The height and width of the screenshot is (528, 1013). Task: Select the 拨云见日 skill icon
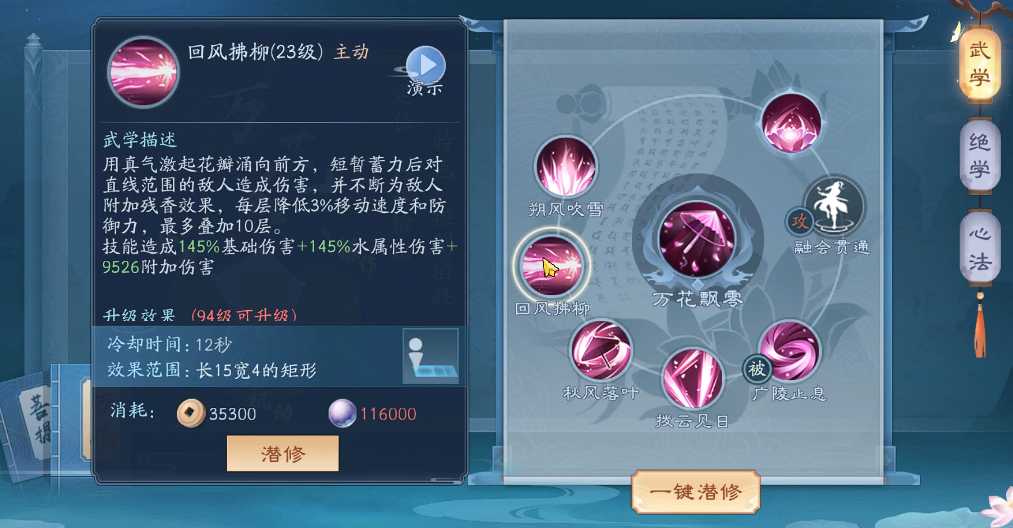click(x=692, y=378)
